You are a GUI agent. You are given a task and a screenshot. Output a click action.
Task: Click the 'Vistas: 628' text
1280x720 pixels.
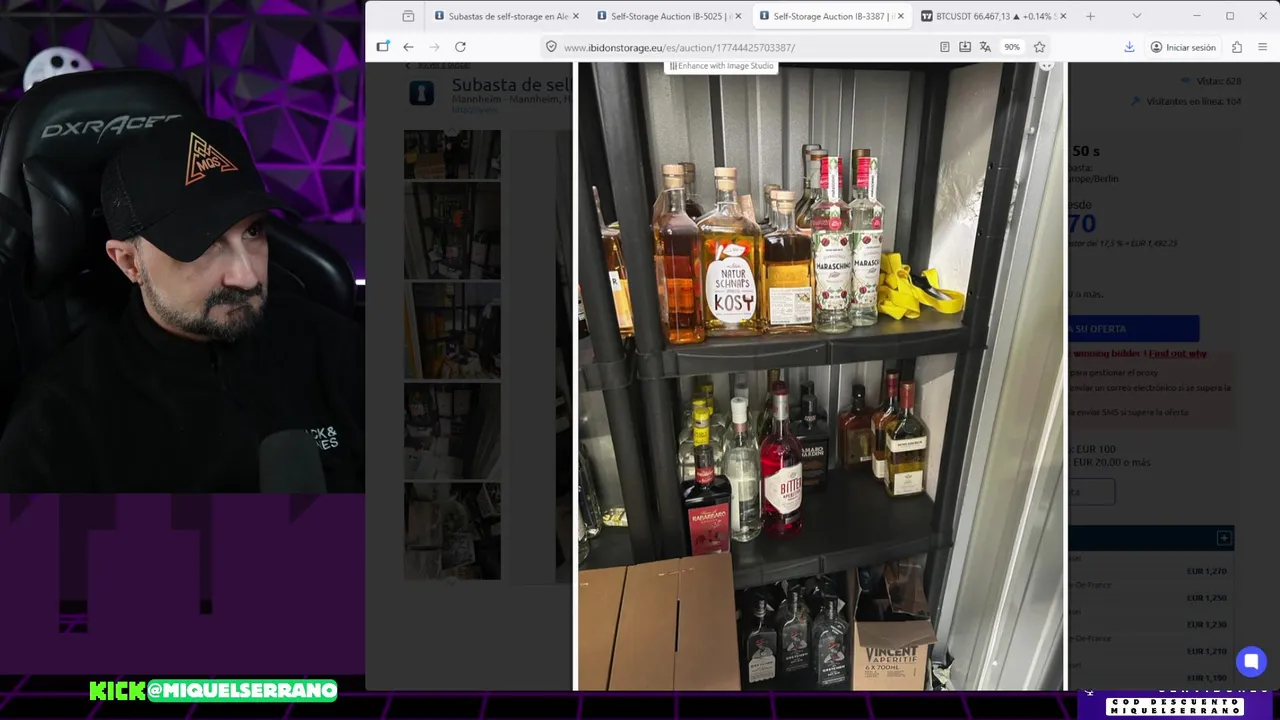click(1218, 81)
